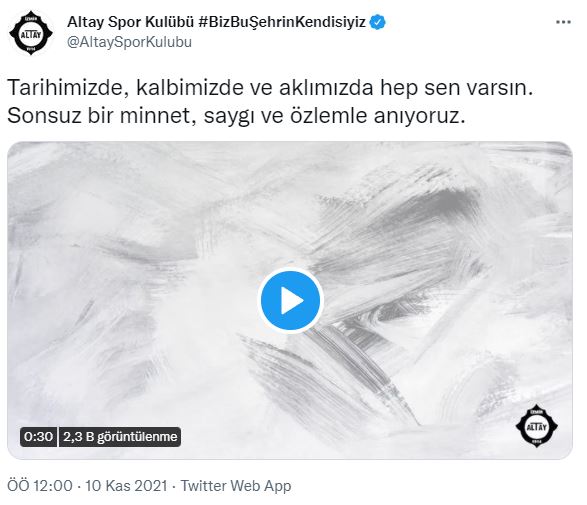Click the 0:30 video duration badge
This screenshot has height=505, width=587.
point(39,436)
